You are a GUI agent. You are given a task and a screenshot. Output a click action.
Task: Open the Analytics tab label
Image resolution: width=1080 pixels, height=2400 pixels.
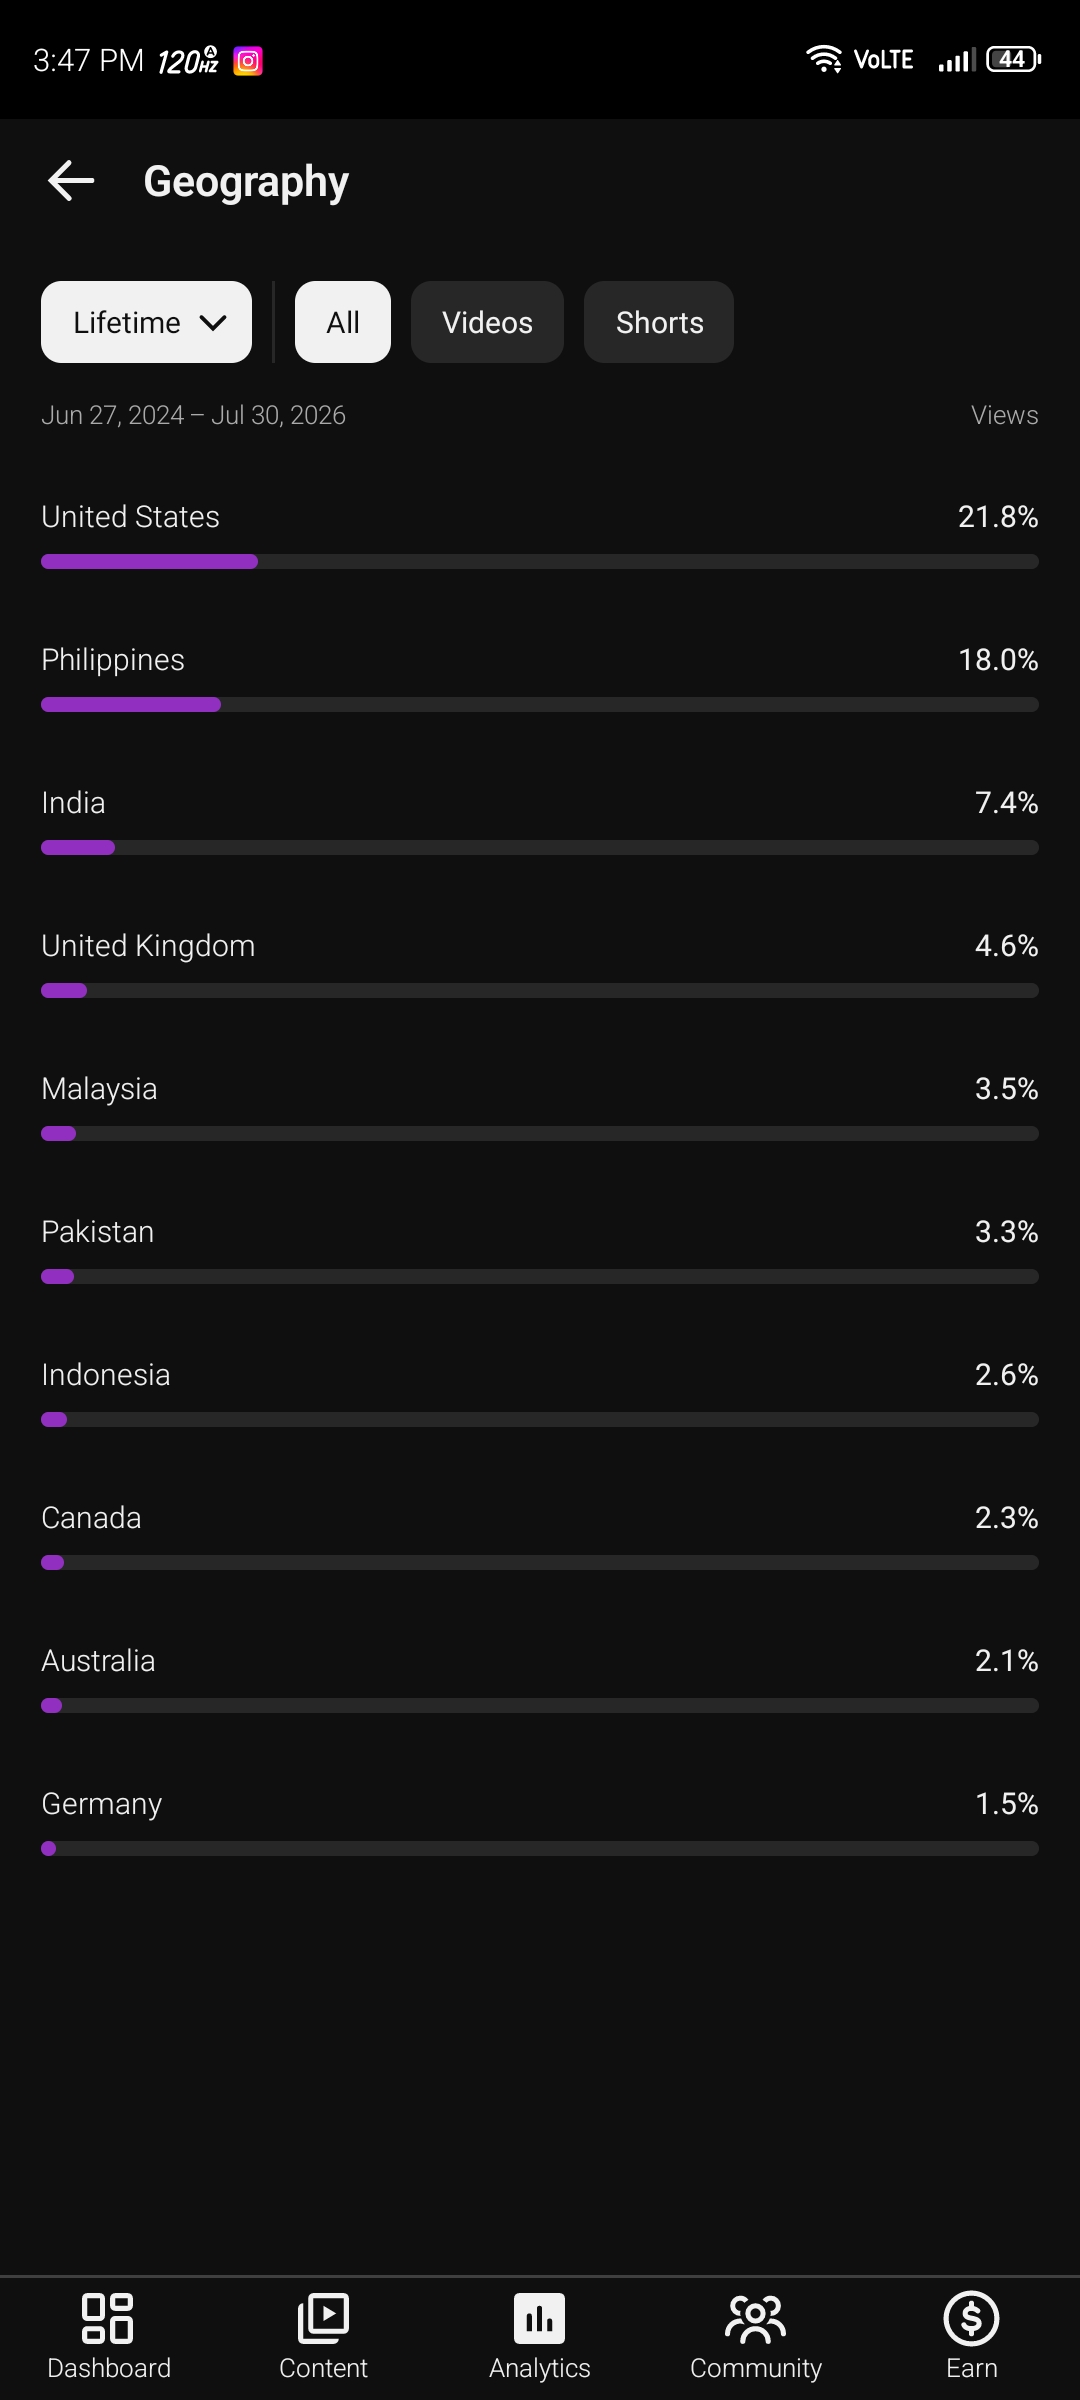[x=540, y=2368]
